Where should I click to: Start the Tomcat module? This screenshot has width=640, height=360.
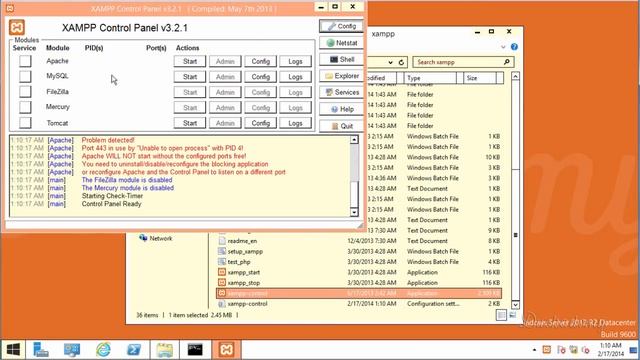click(190, 123)
